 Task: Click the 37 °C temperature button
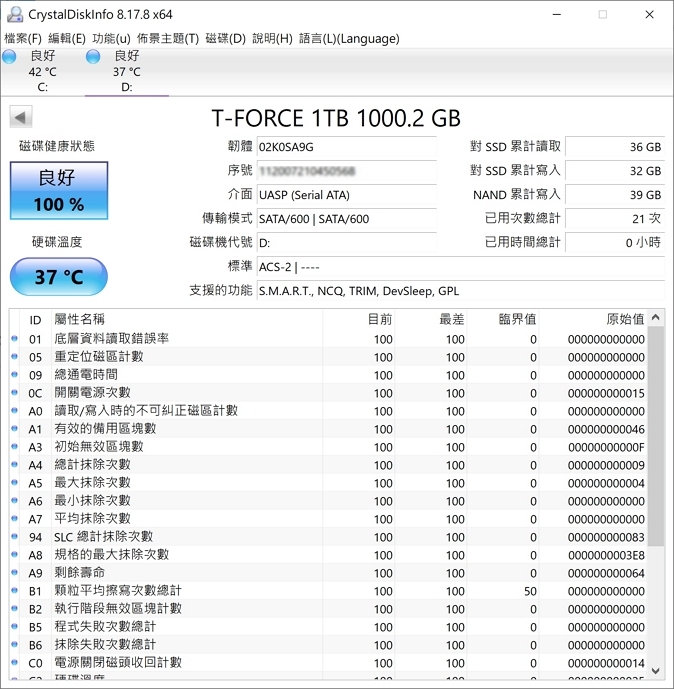(x=59, y=277)
